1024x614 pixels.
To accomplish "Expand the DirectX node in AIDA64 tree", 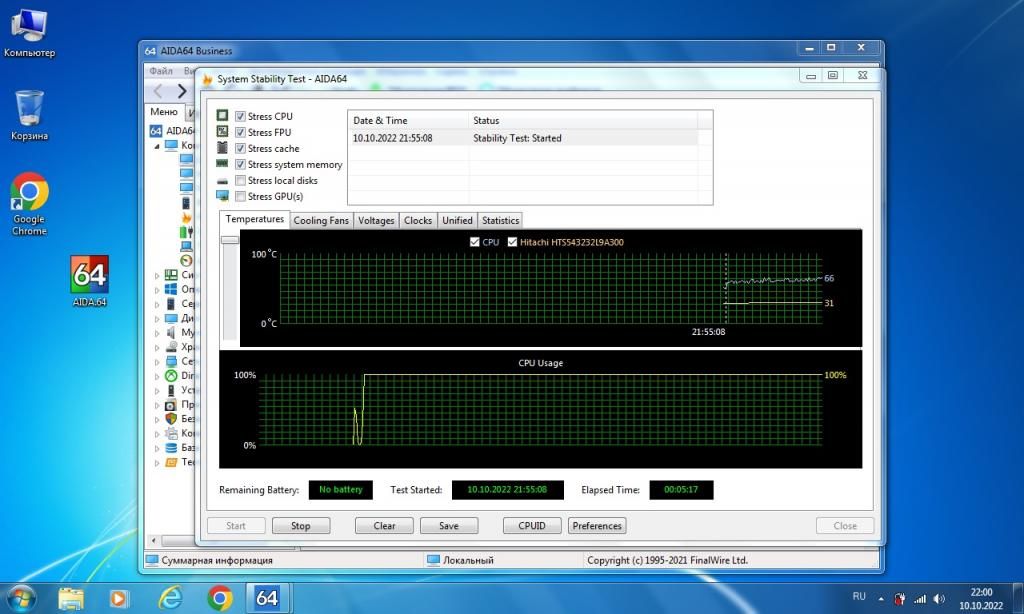I will coord(157,376).
